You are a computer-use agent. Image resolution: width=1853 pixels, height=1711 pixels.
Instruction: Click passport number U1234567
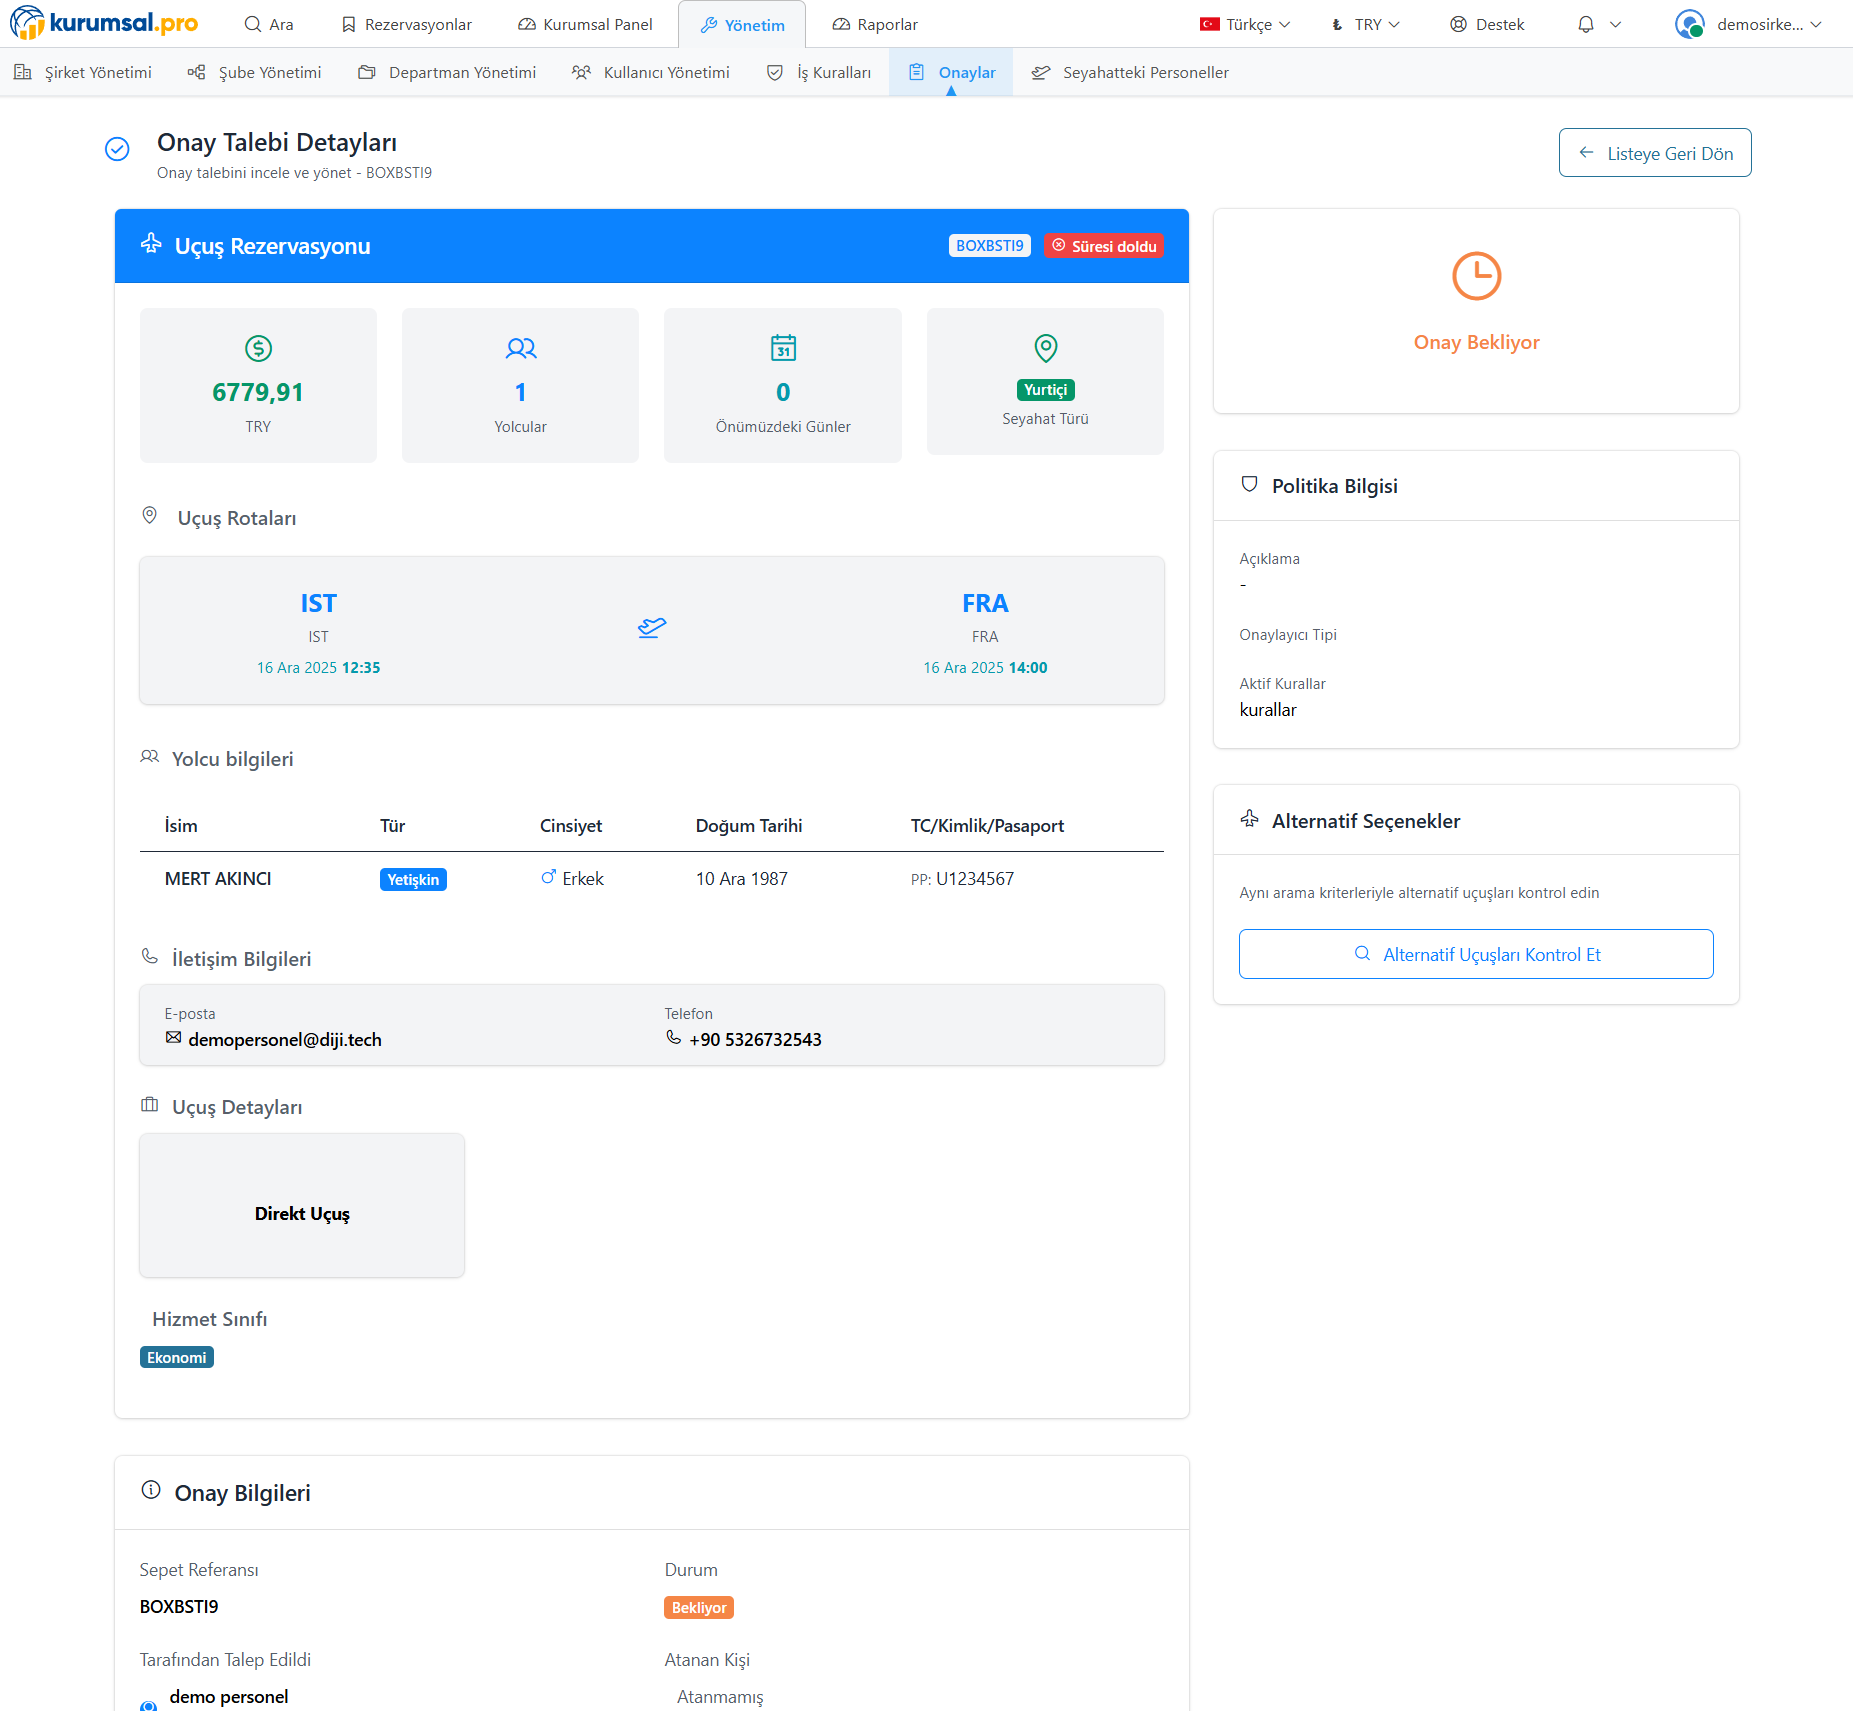coord(975,879)
